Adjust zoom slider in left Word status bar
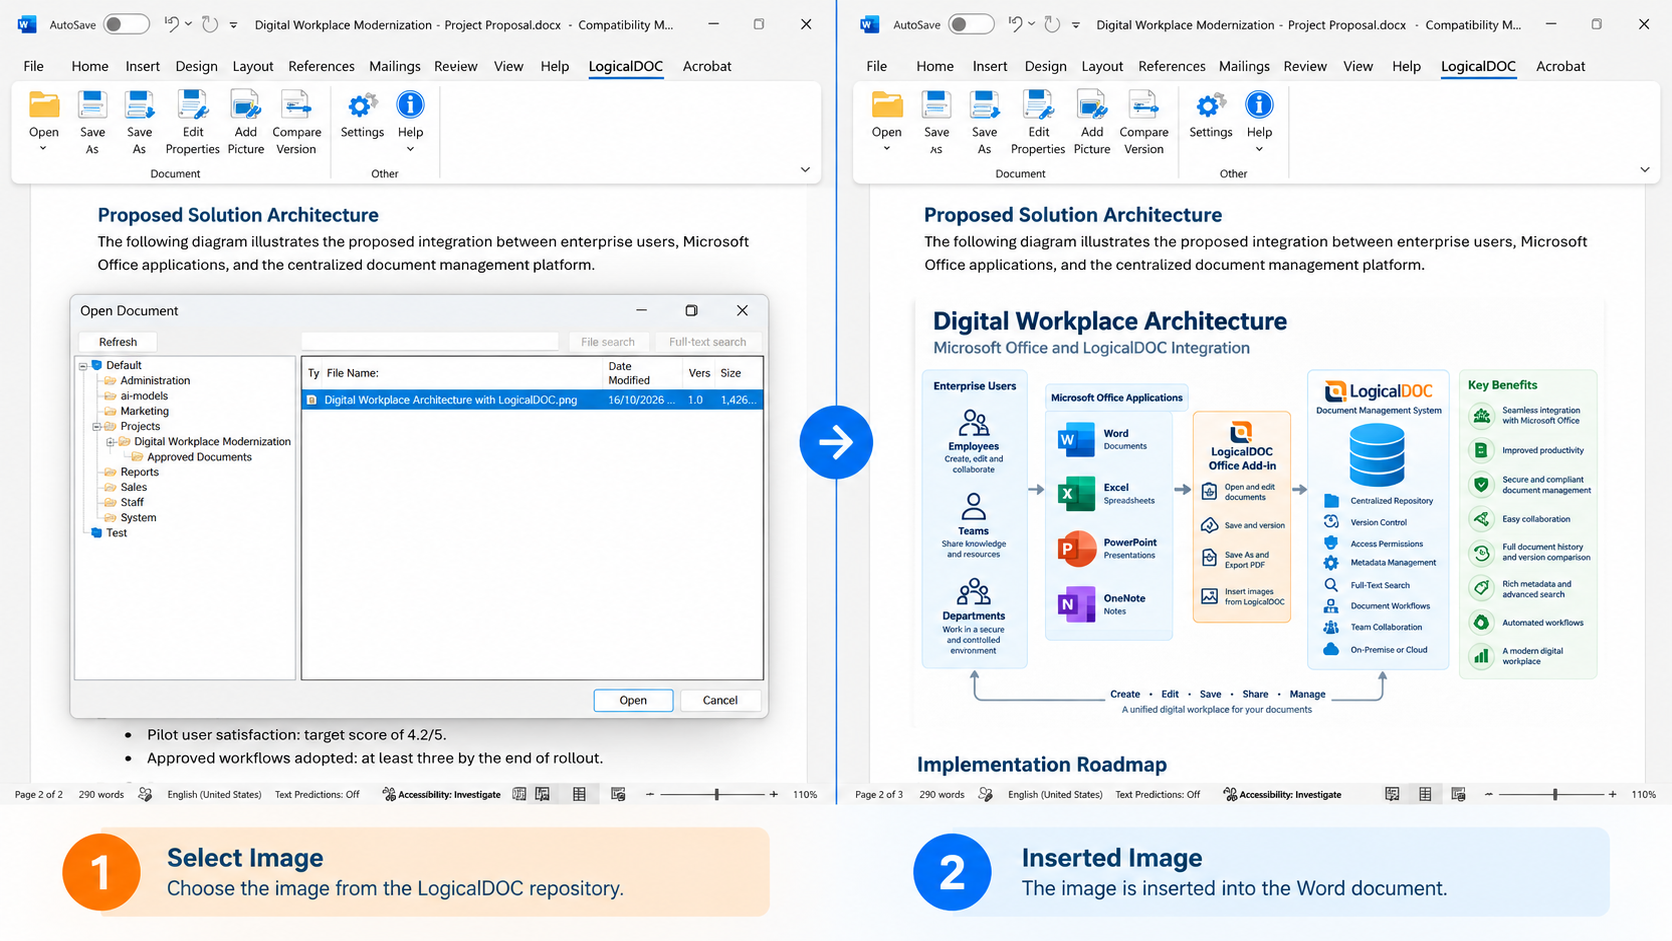Screen dimensions: 1672x941 tap(716, 795)
